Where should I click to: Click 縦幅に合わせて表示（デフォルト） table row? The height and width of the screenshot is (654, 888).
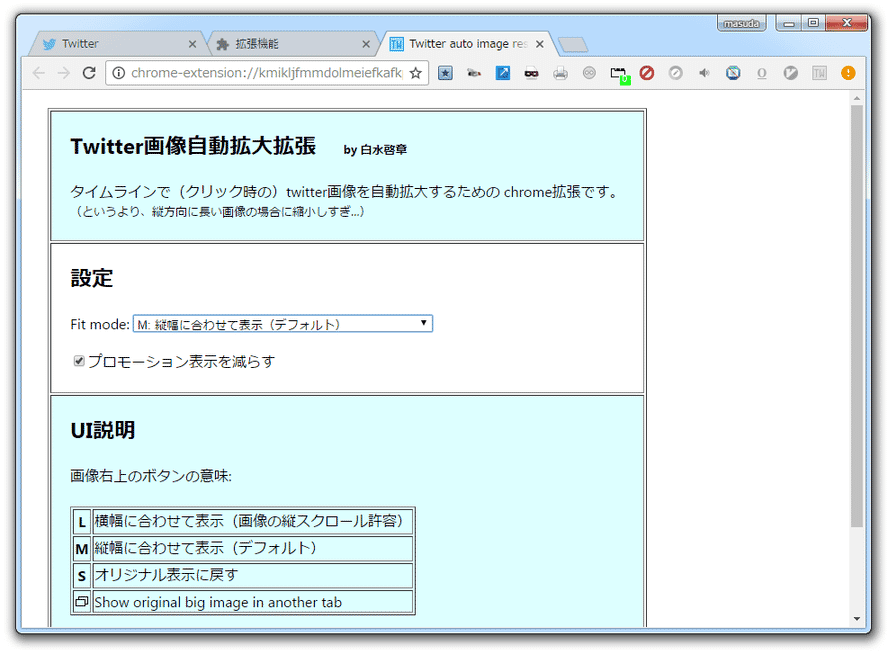[x=253, y=549]
